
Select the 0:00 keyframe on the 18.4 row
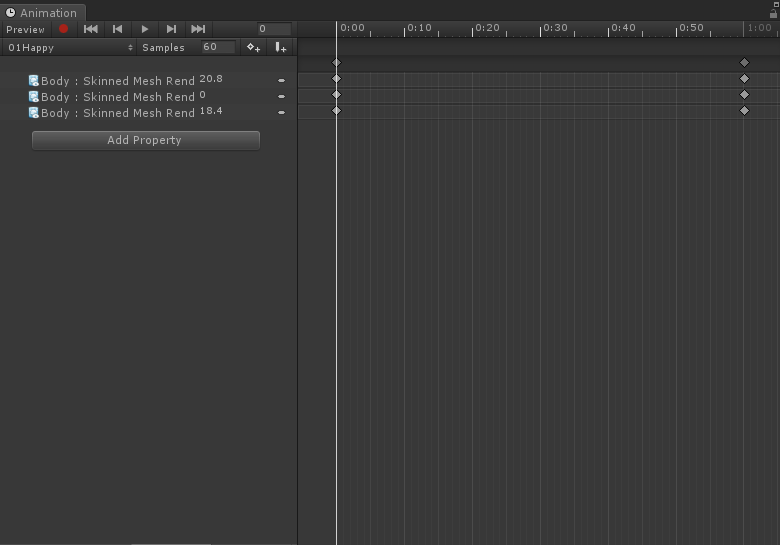pos(336,110)
